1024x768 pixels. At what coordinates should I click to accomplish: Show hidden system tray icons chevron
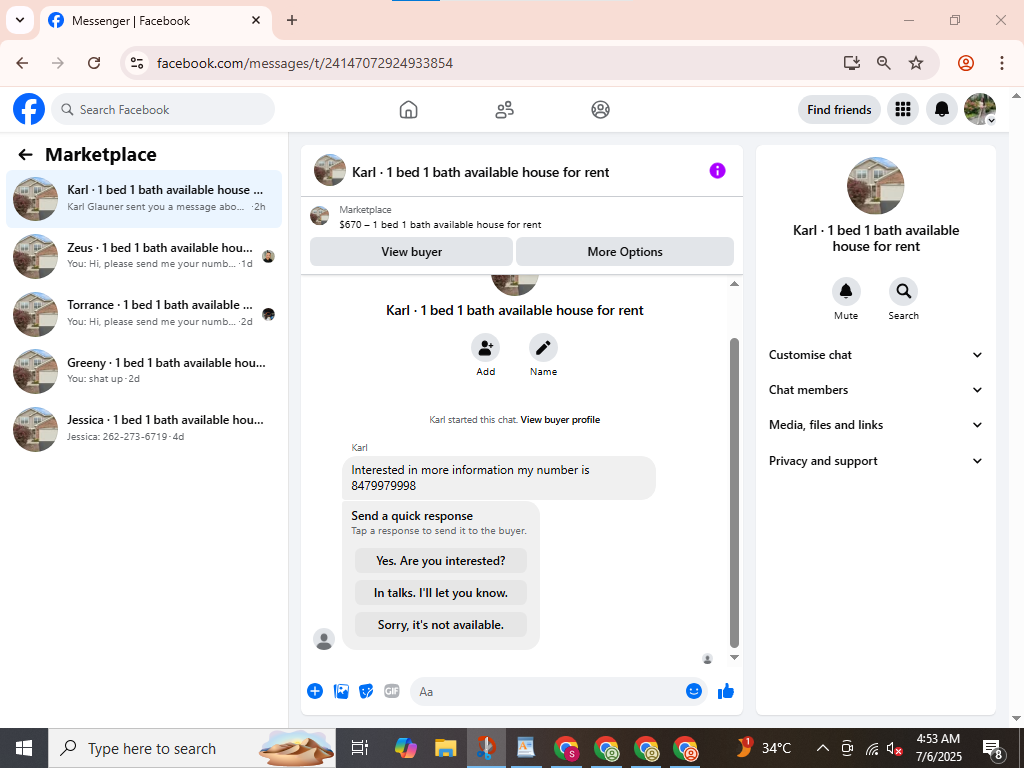tap(823, 748)
